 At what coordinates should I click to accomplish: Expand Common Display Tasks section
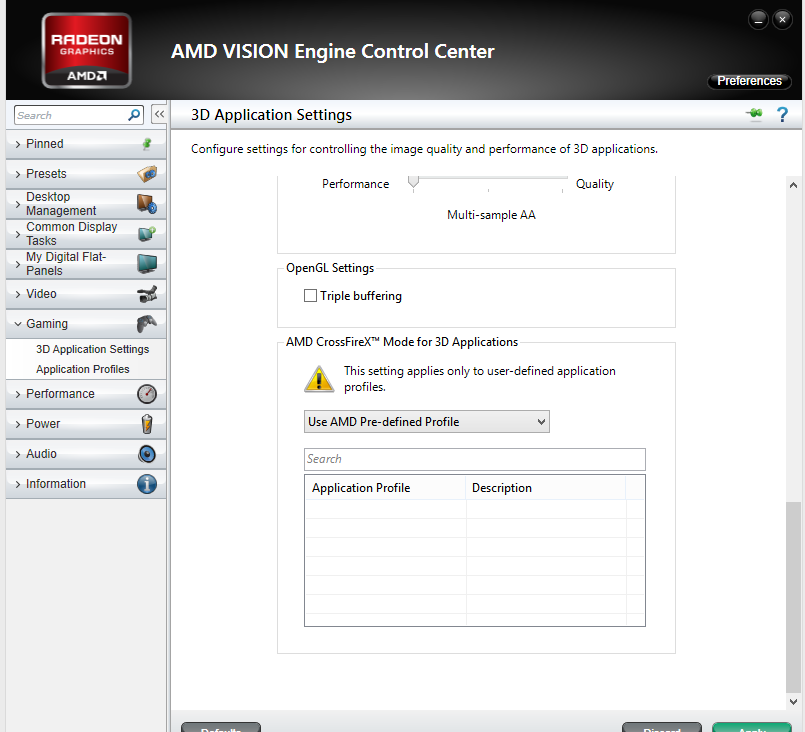click(86, 234)
